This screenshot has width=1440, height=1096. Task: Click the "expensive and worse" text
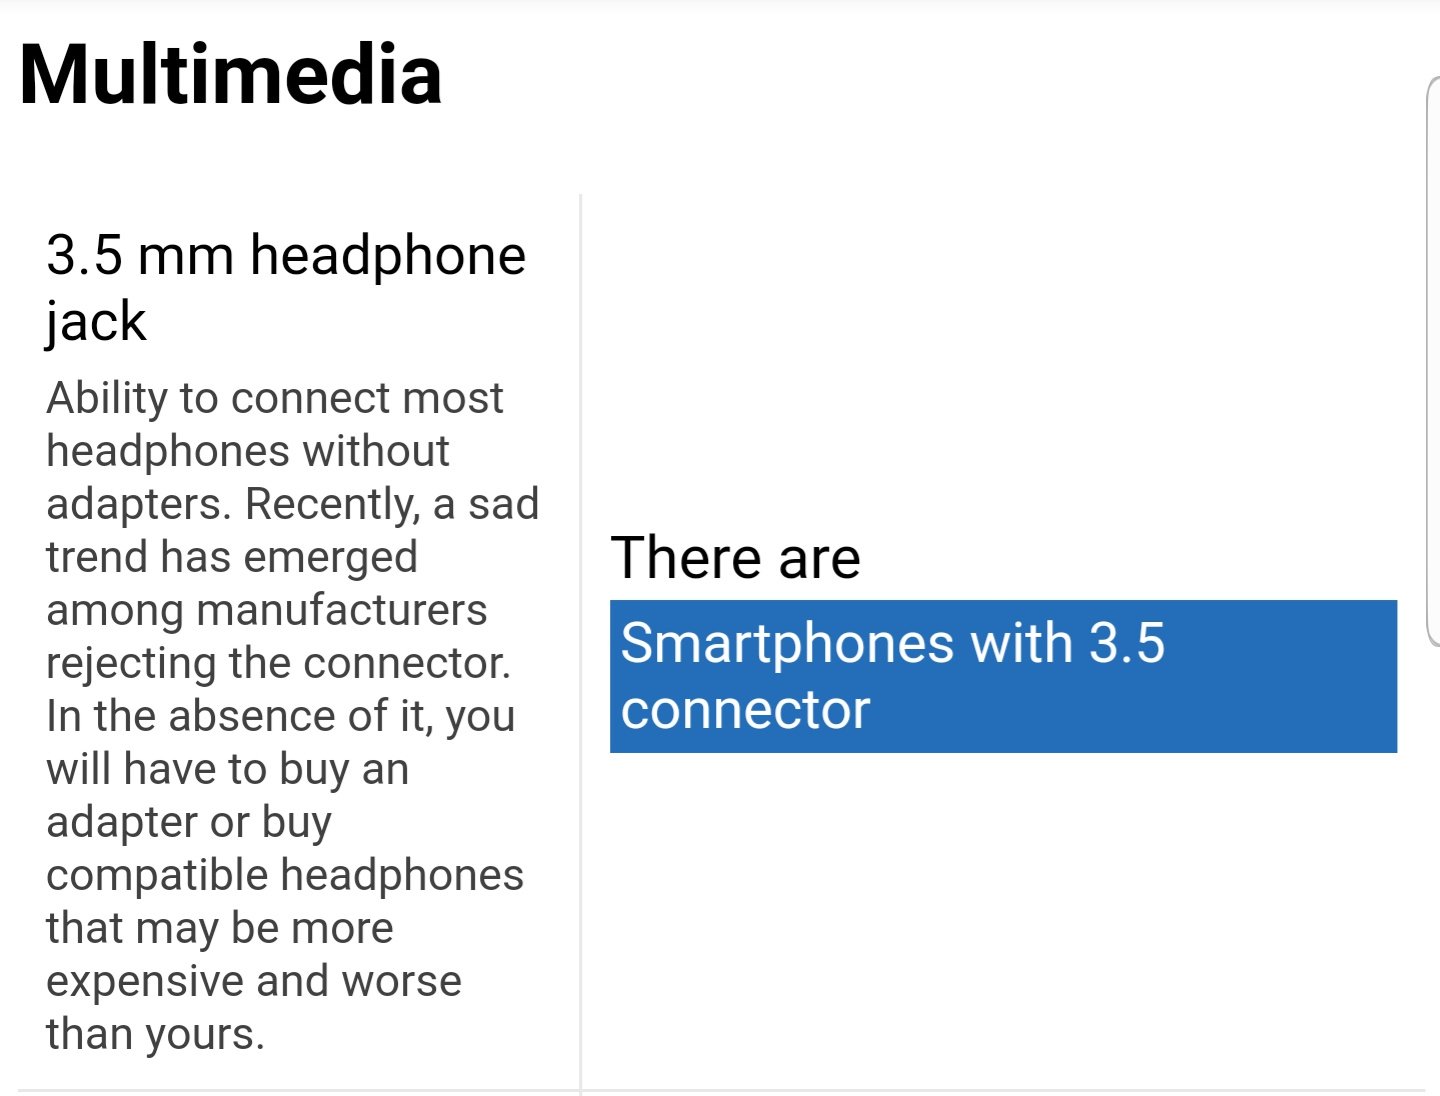[253, 981]
